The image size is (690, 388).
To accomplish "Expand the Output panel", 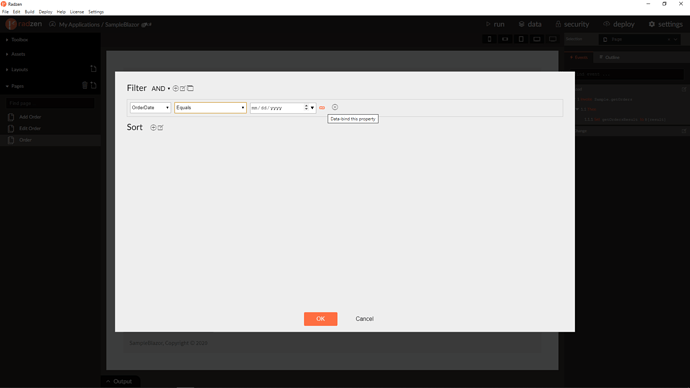I will (x=119, y=381).
